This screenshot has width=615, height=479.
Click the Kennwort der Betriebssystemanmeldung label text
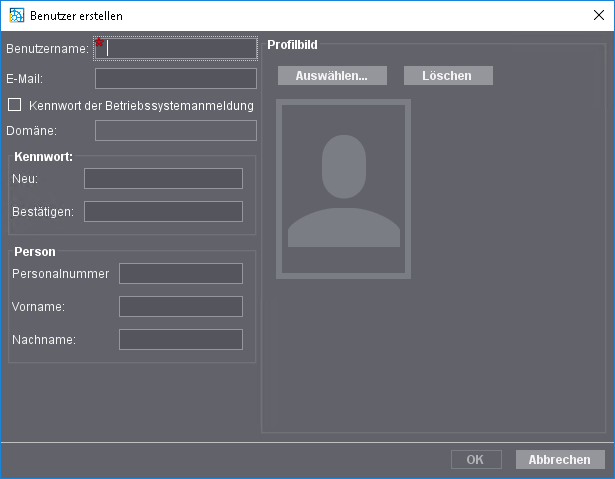(142, 105)
